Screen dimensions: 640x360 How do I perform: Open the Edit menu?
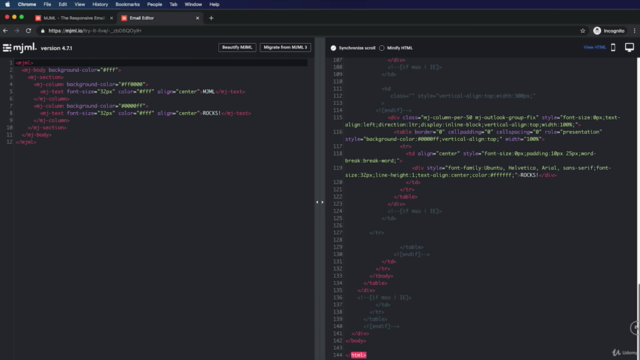62,4
